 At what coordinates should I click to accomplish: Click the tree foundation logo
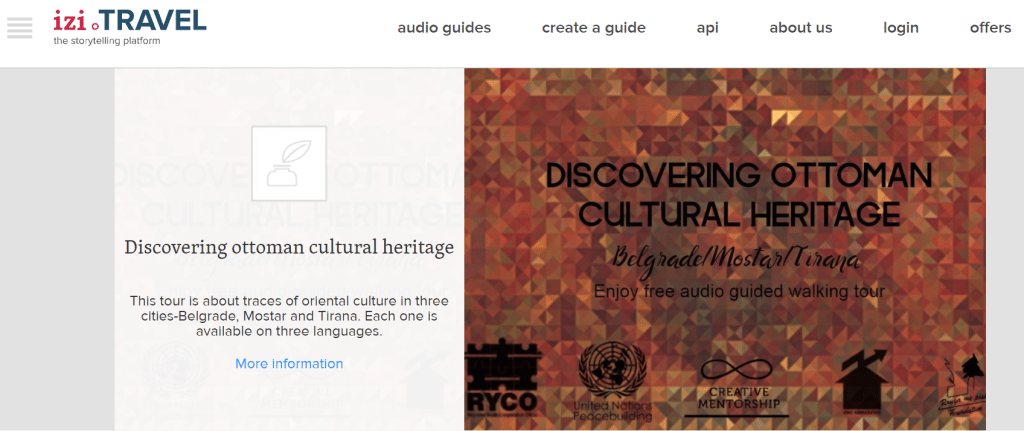[x=964, y=387]
